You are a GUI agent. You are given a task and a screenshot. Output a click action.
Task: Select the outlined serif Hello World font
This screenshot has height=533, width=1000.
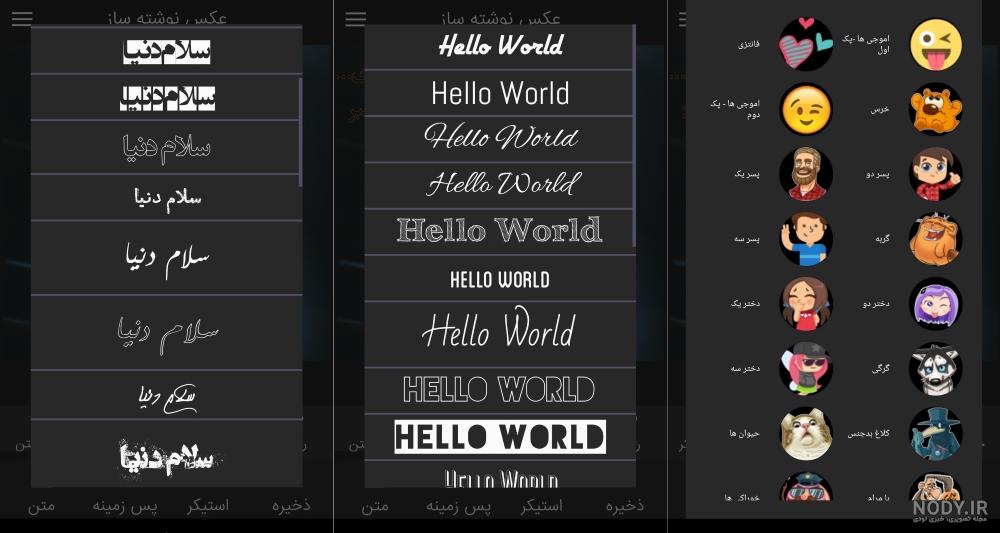tap(500, 231)
